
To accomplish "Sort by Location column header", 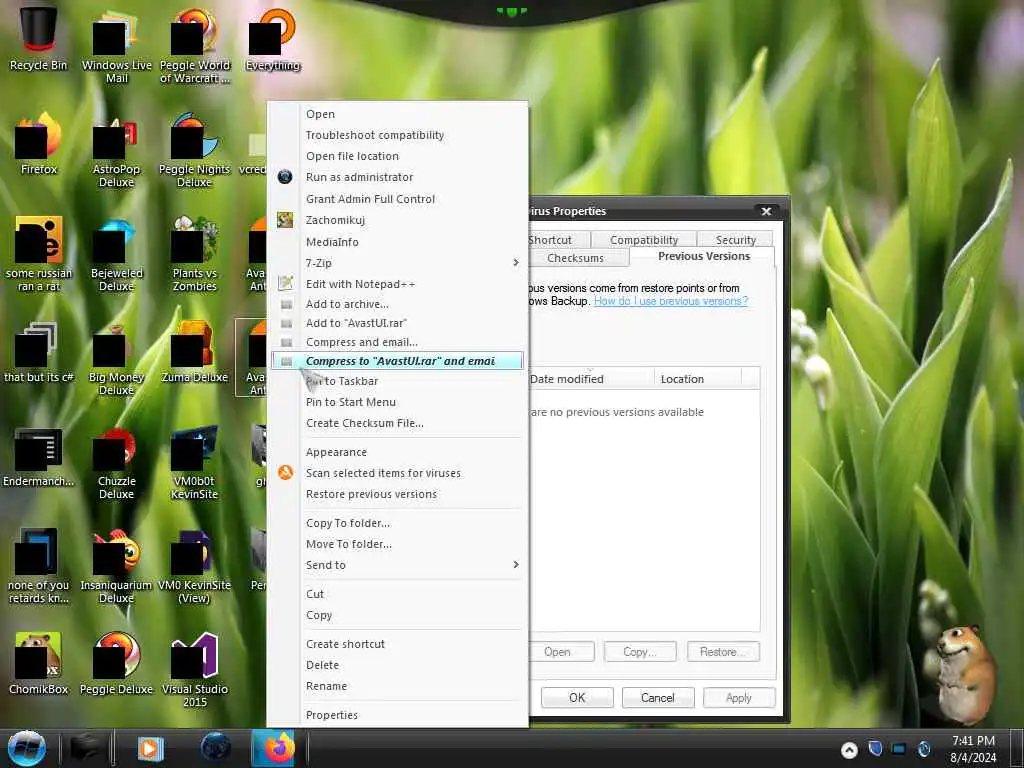I will (x=697, y=379).
